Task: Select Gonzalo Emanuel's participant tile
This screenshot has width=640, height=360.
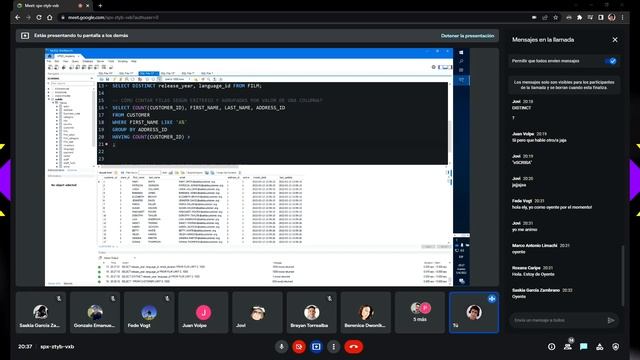Action: tap(95, 312)
